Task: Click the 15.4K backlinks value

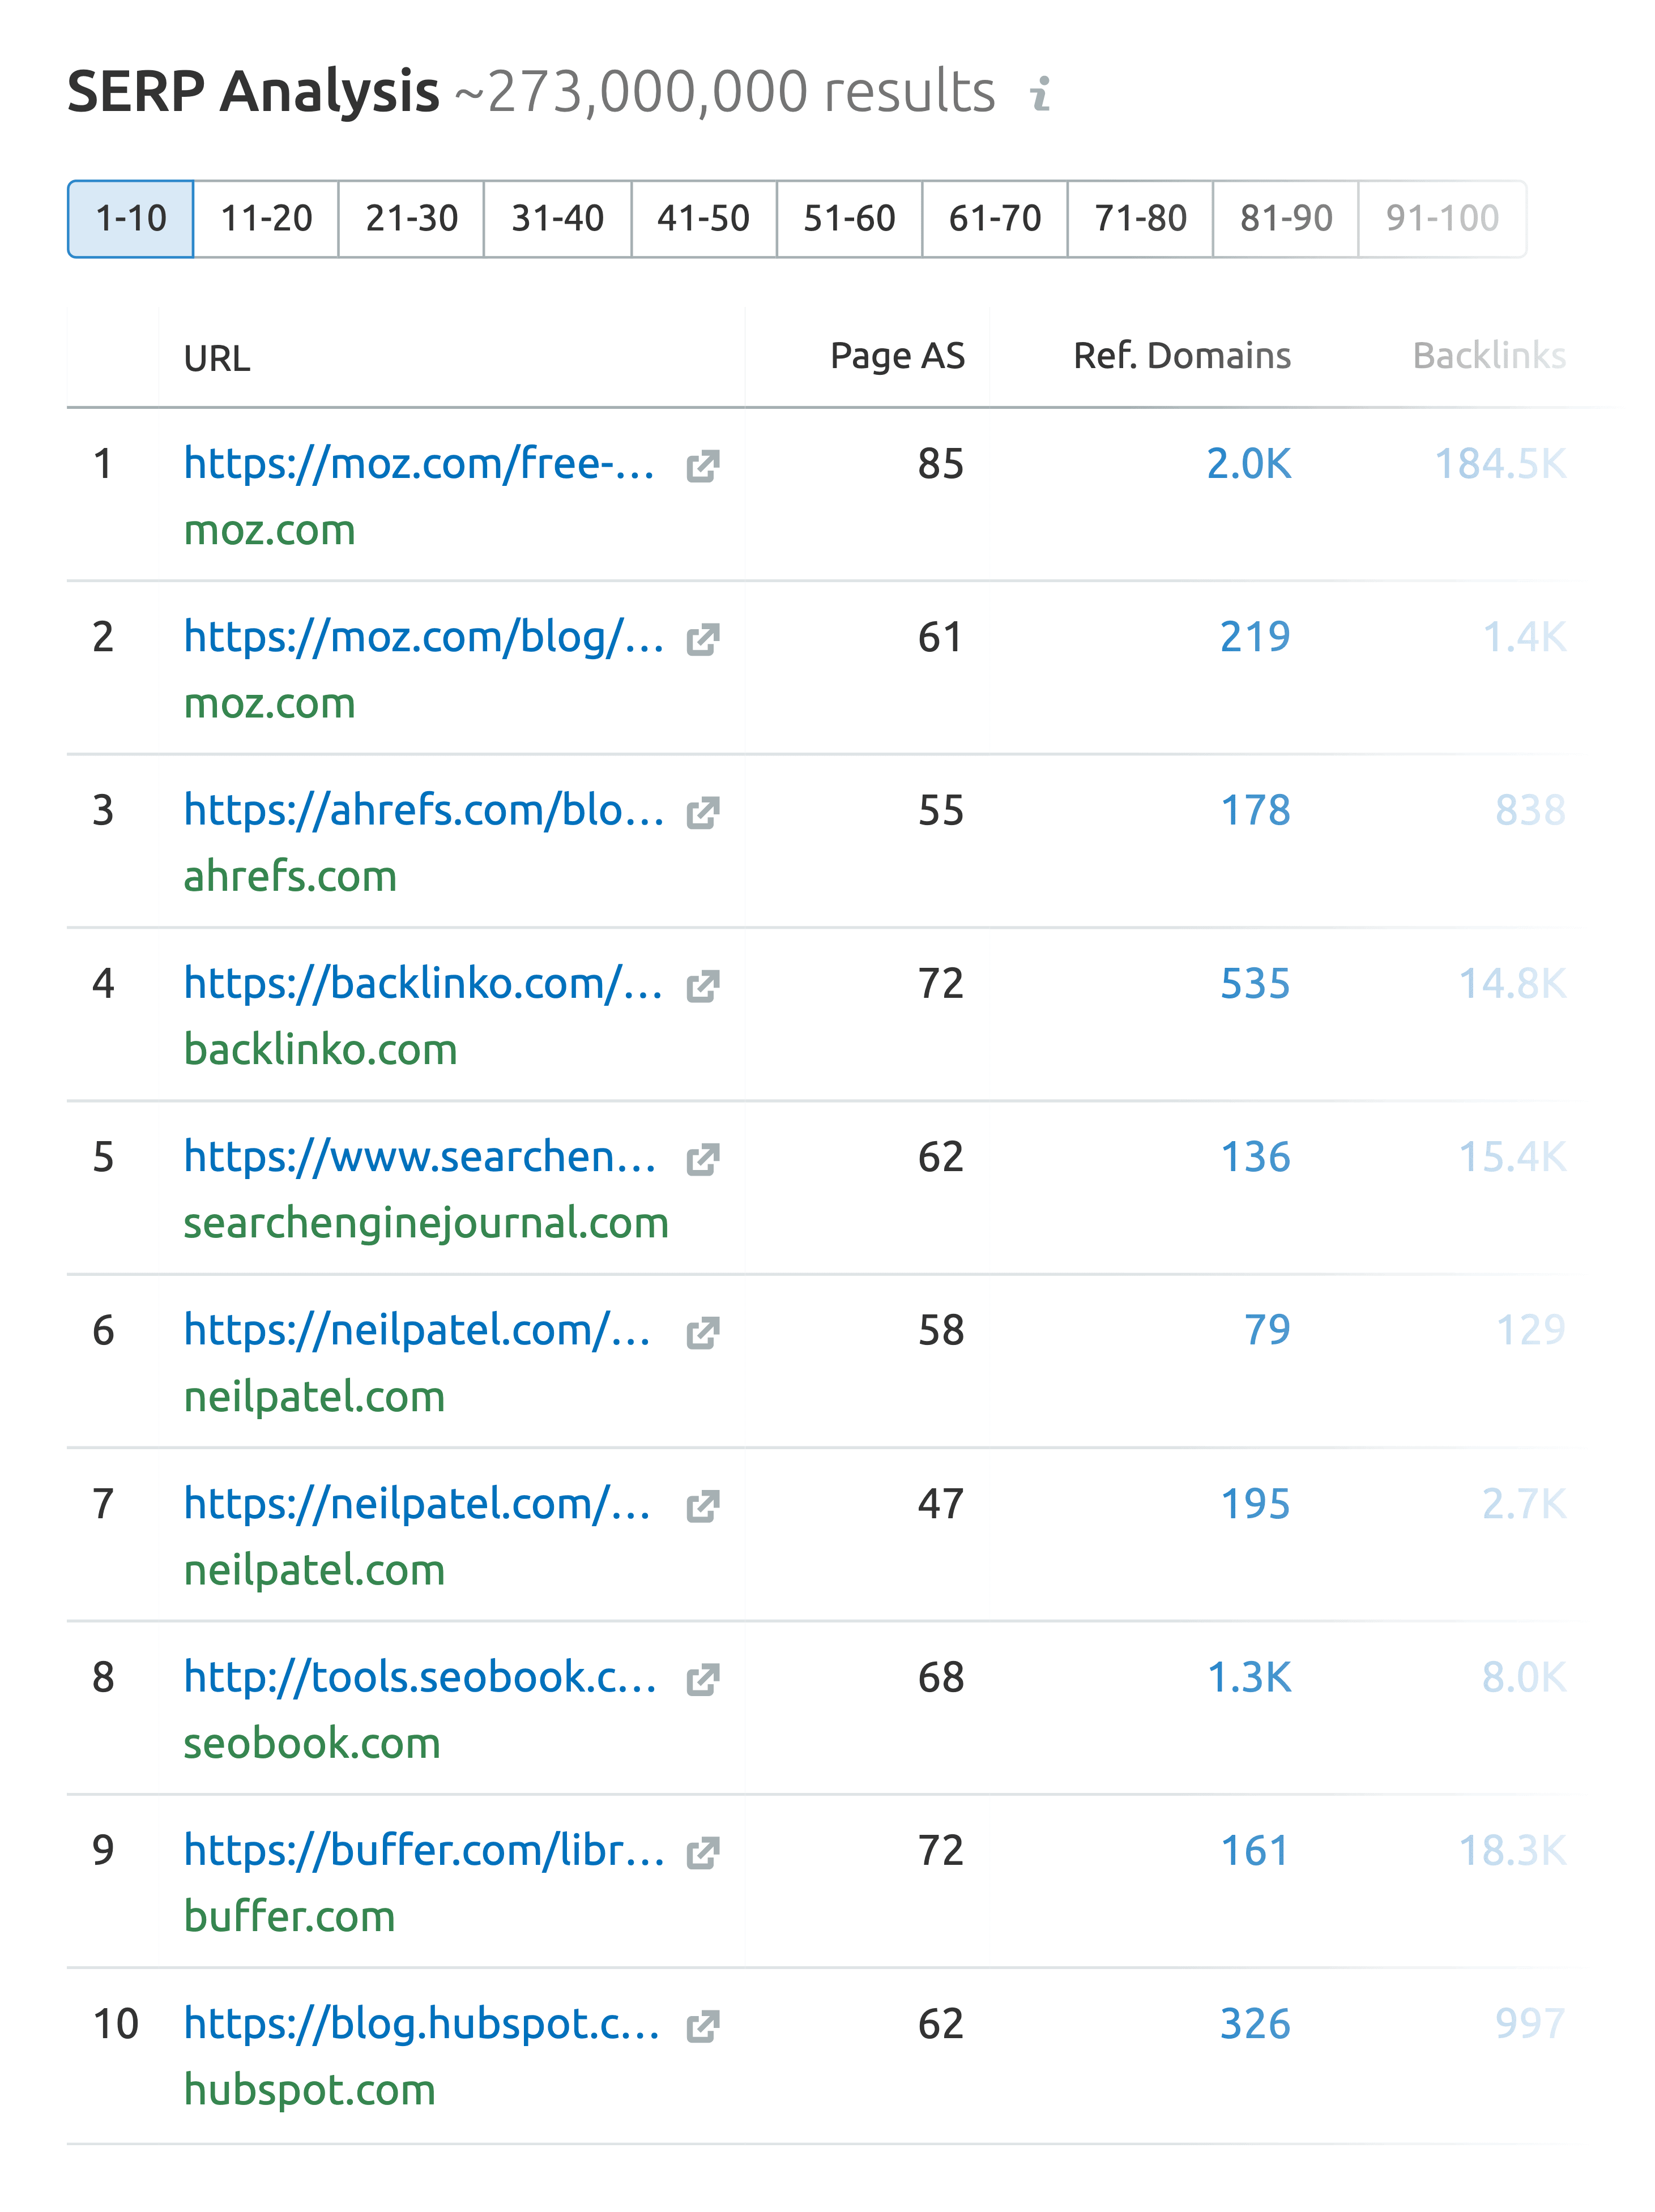Action: pyautogui.click(x=1512, y=1157)
